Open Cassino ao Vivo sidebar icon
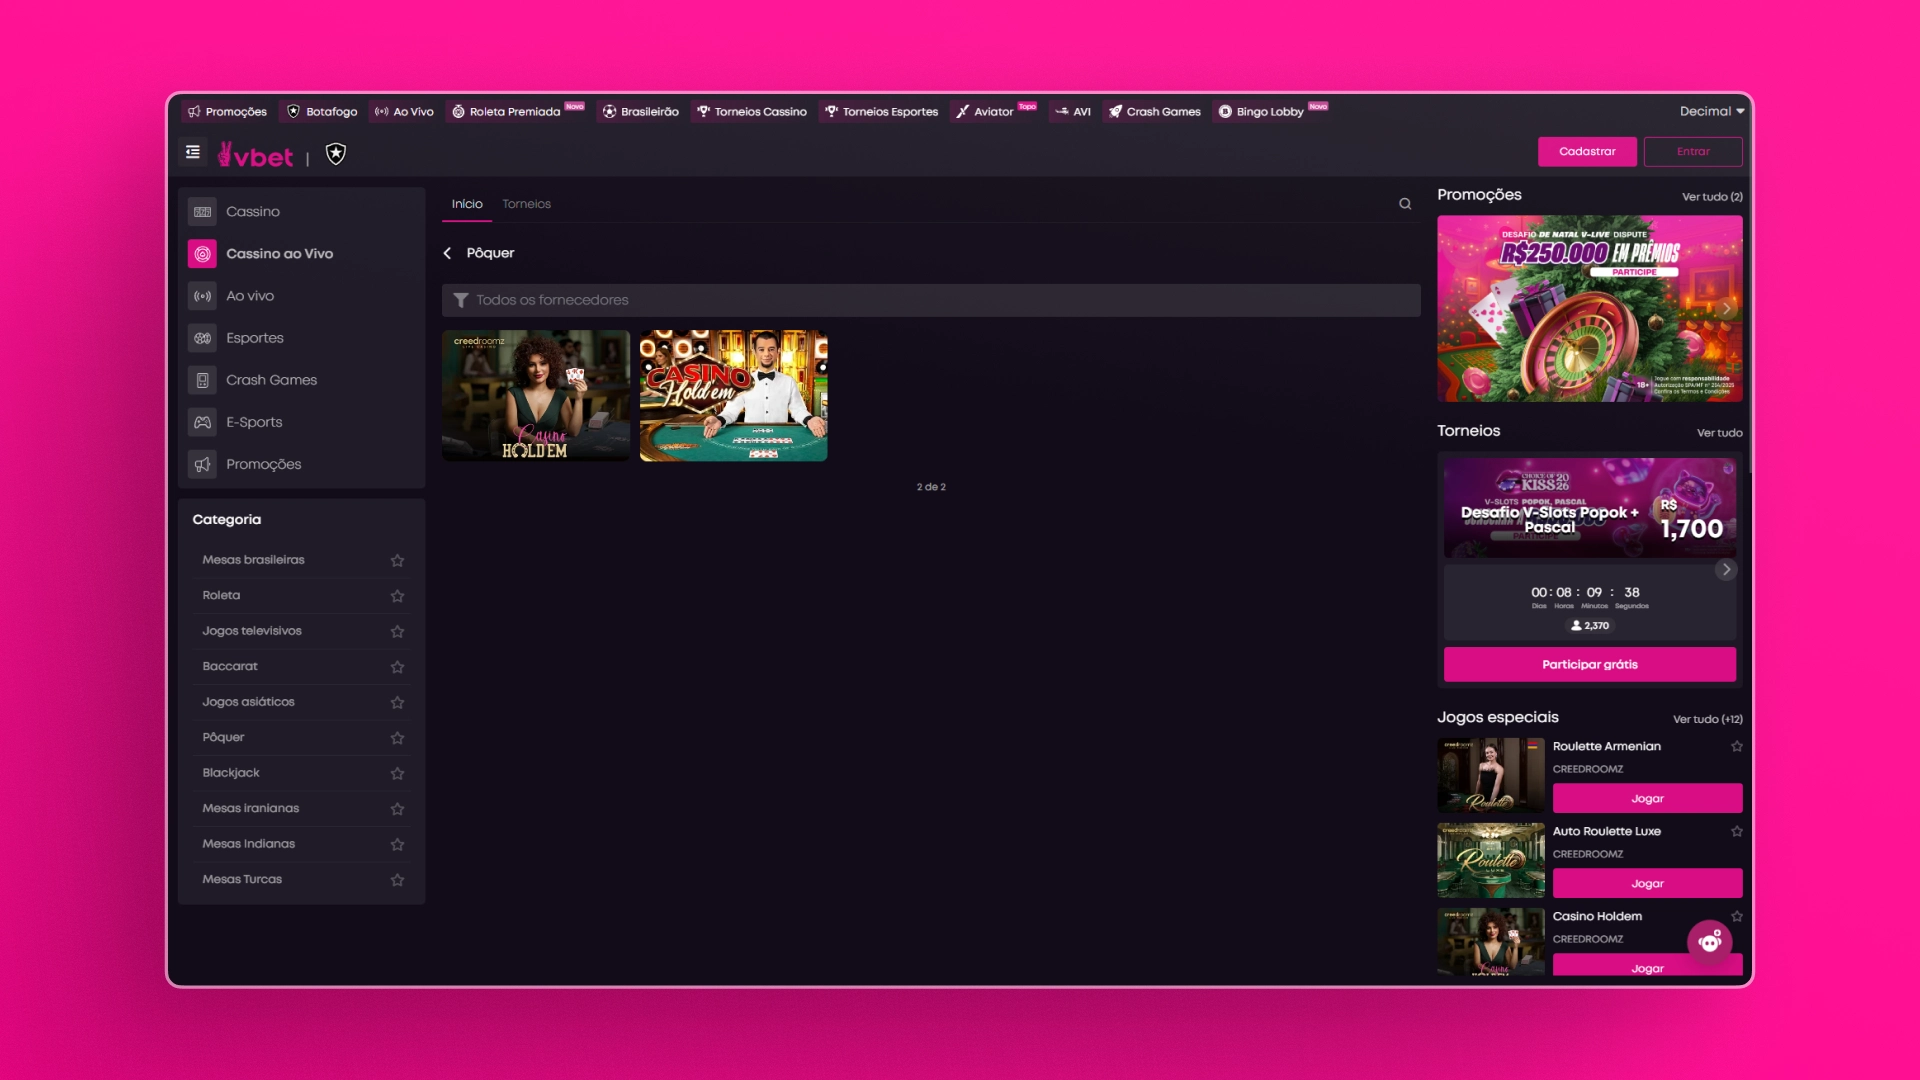 pos(202,254)
